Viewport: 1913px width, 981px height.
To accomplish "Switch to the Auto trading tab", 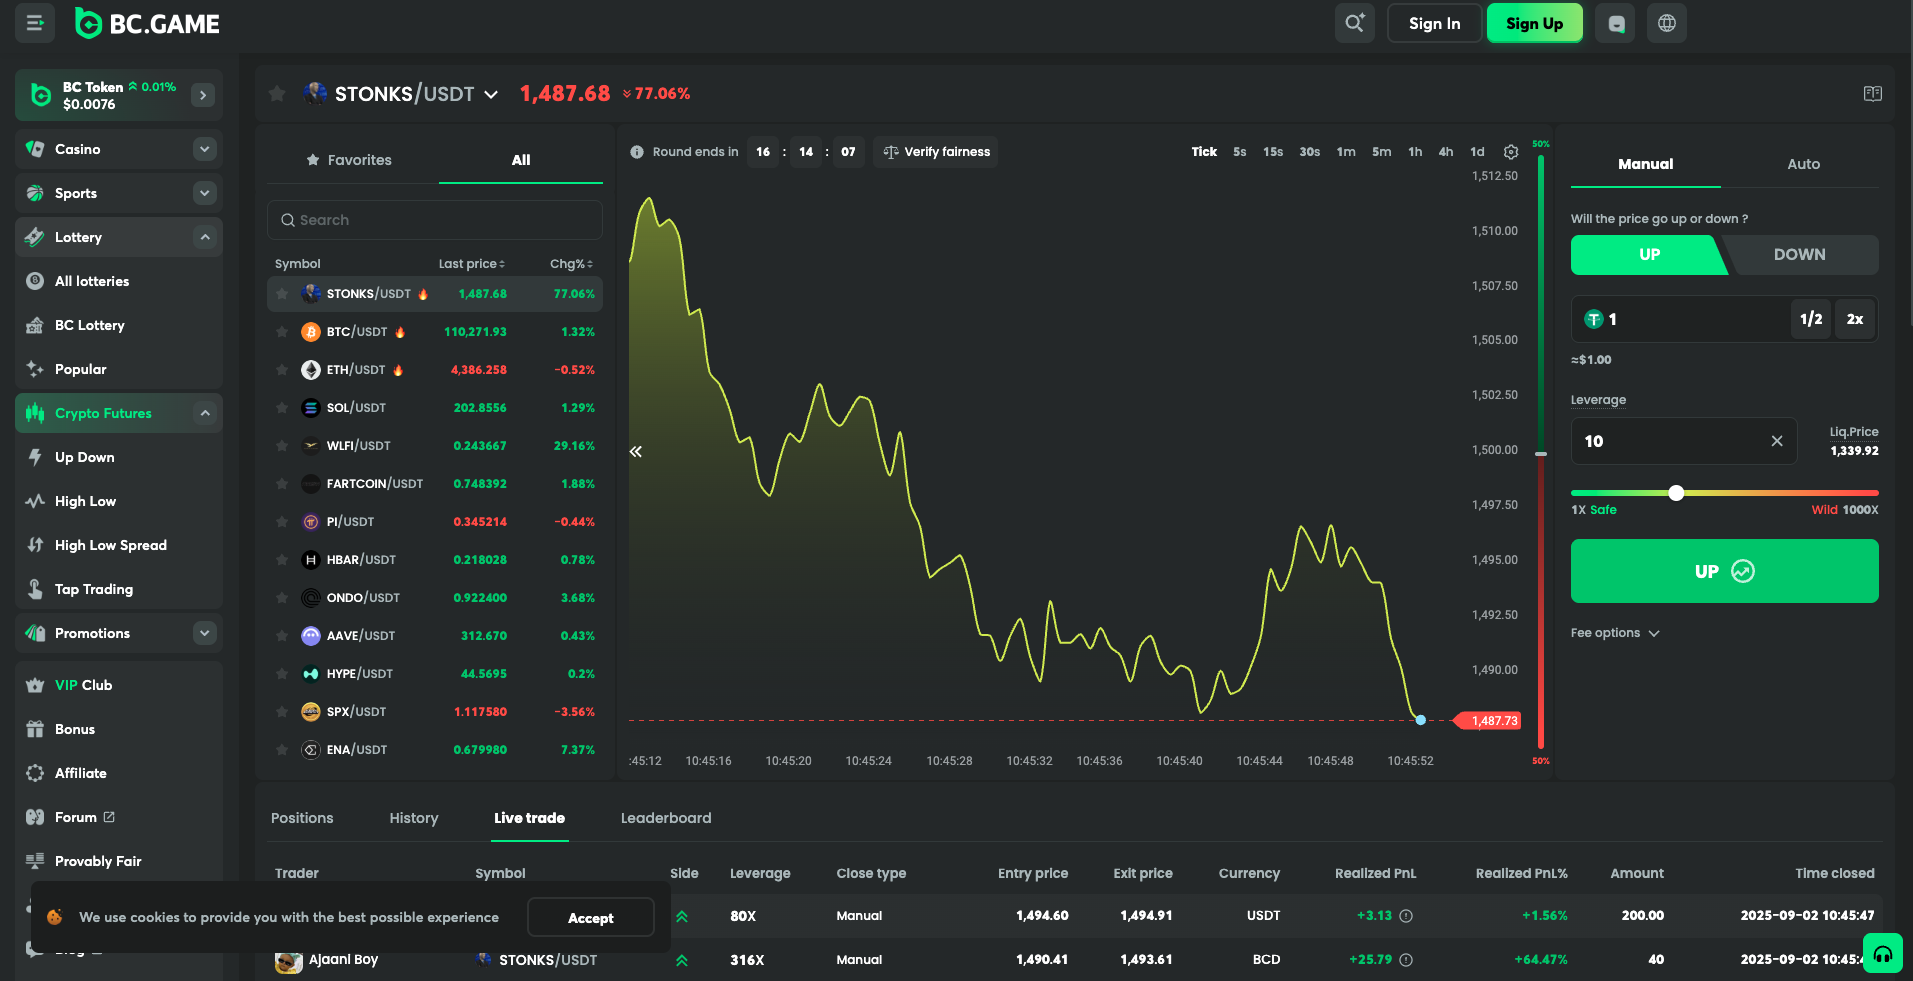I will pos(1803,164).
